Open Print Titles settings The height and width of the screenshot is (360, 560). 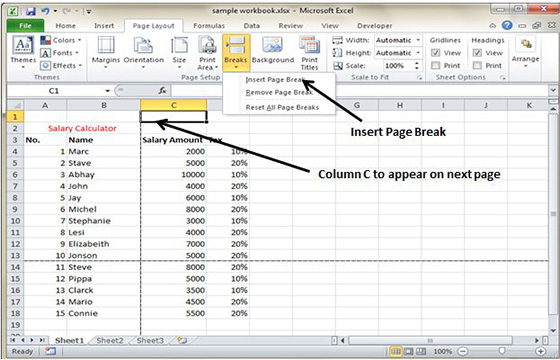pyautogui.click(x=309, y=53)
